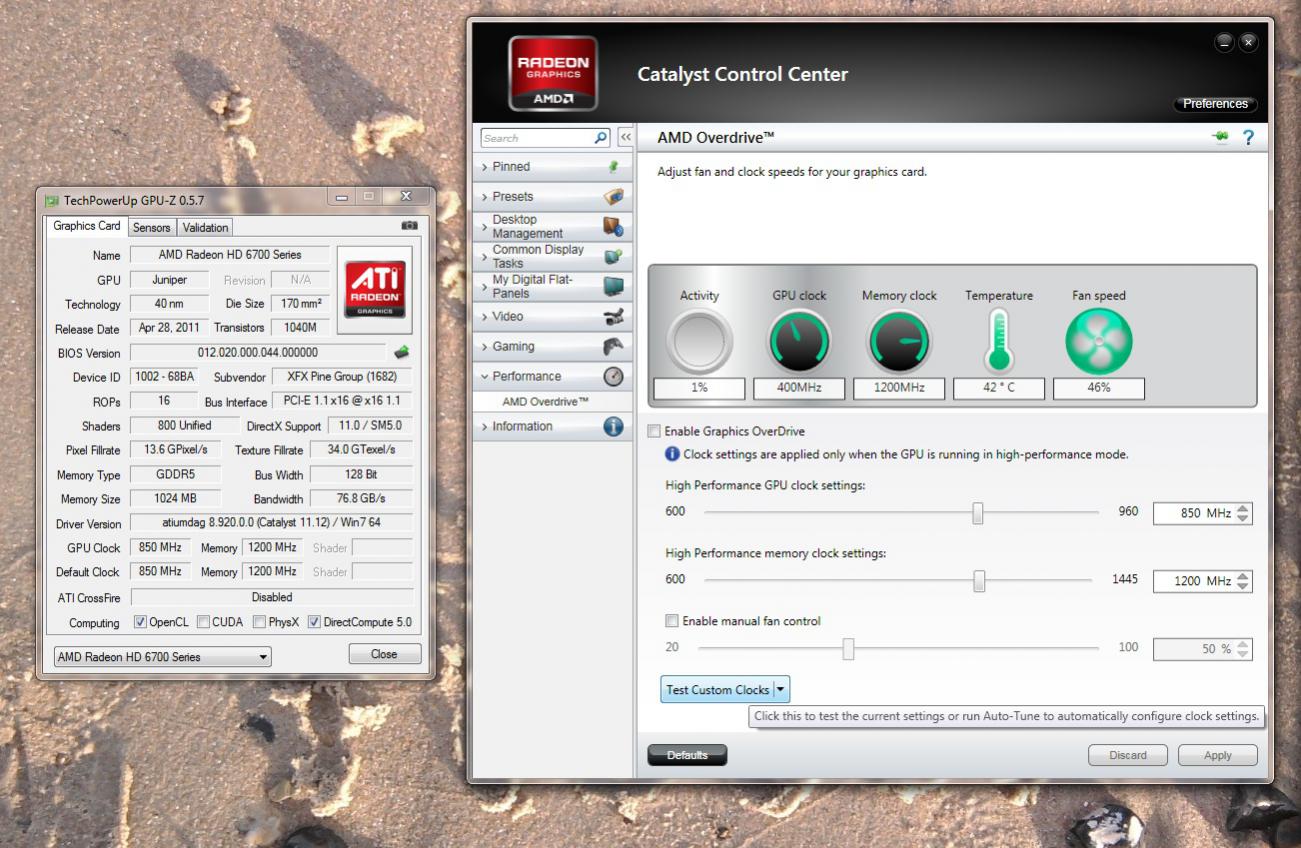Open the AMD Radeon HD 6700 Series dropdown
The width and height of the screenshot is (1301, 848).
click(163, 657)
